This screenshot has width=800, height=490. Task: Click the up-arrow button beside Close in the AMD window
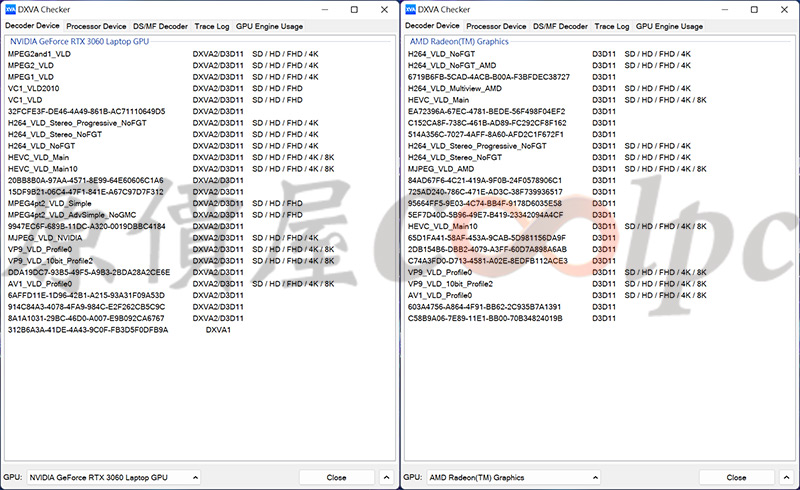(786, 477)
